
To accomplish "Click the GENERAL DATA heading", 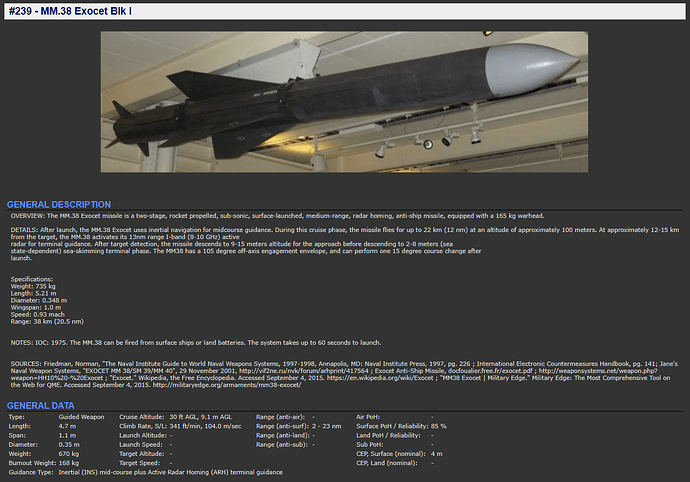I will [x=40, y=405].
